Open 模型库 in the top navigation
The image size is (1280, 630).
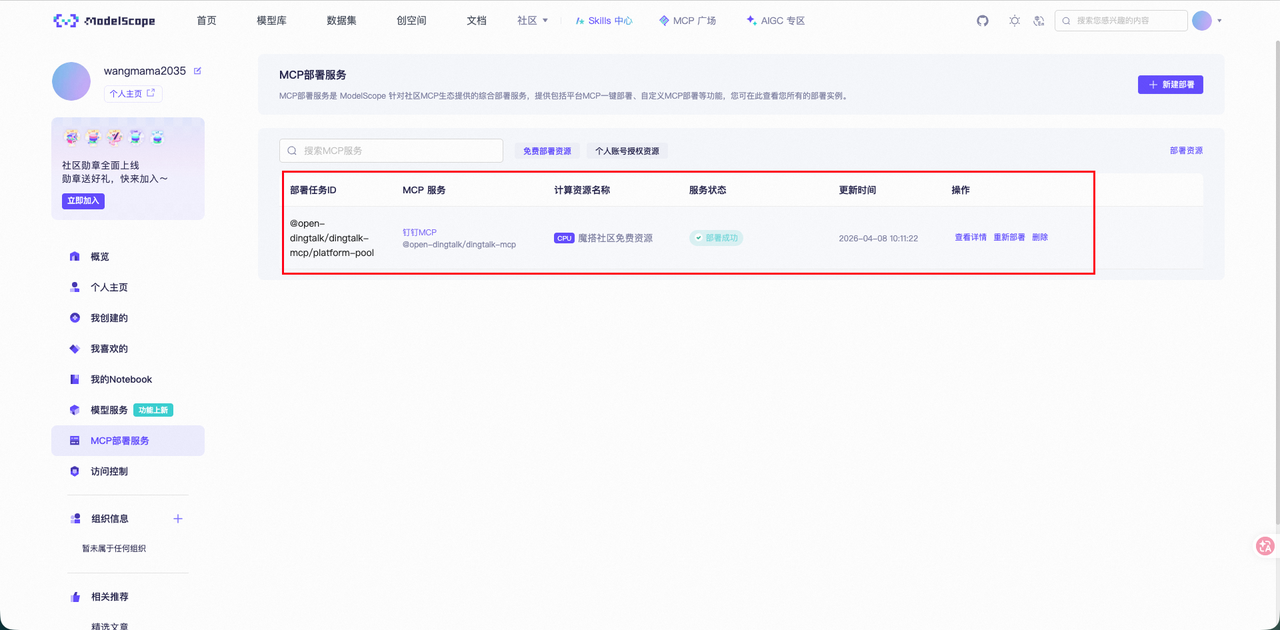[271, 20]
